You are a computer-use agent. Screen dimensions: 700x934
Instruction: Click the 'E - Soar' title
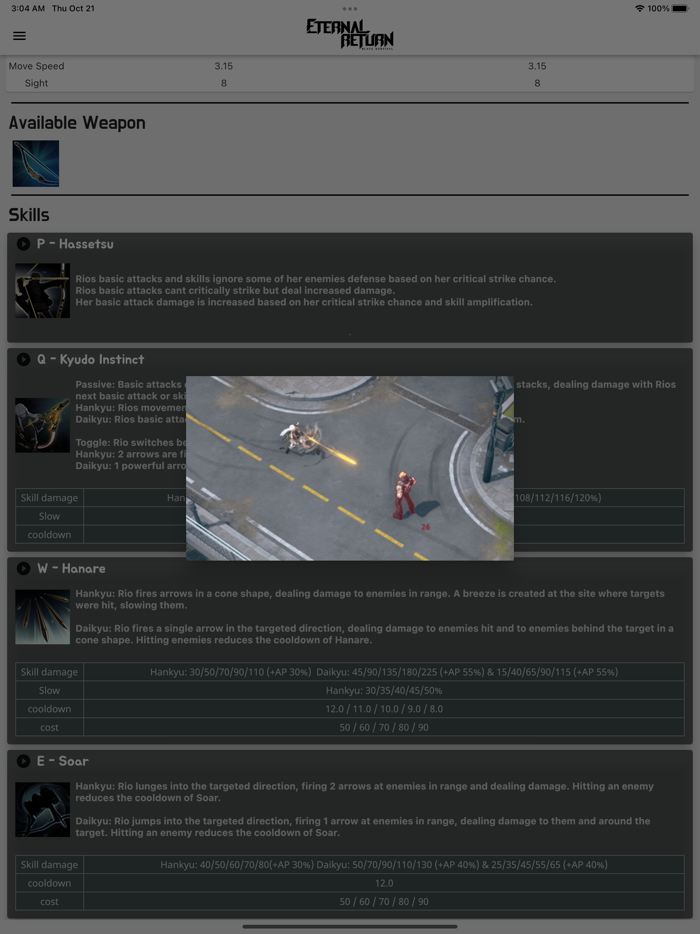[x=63, y=761]
